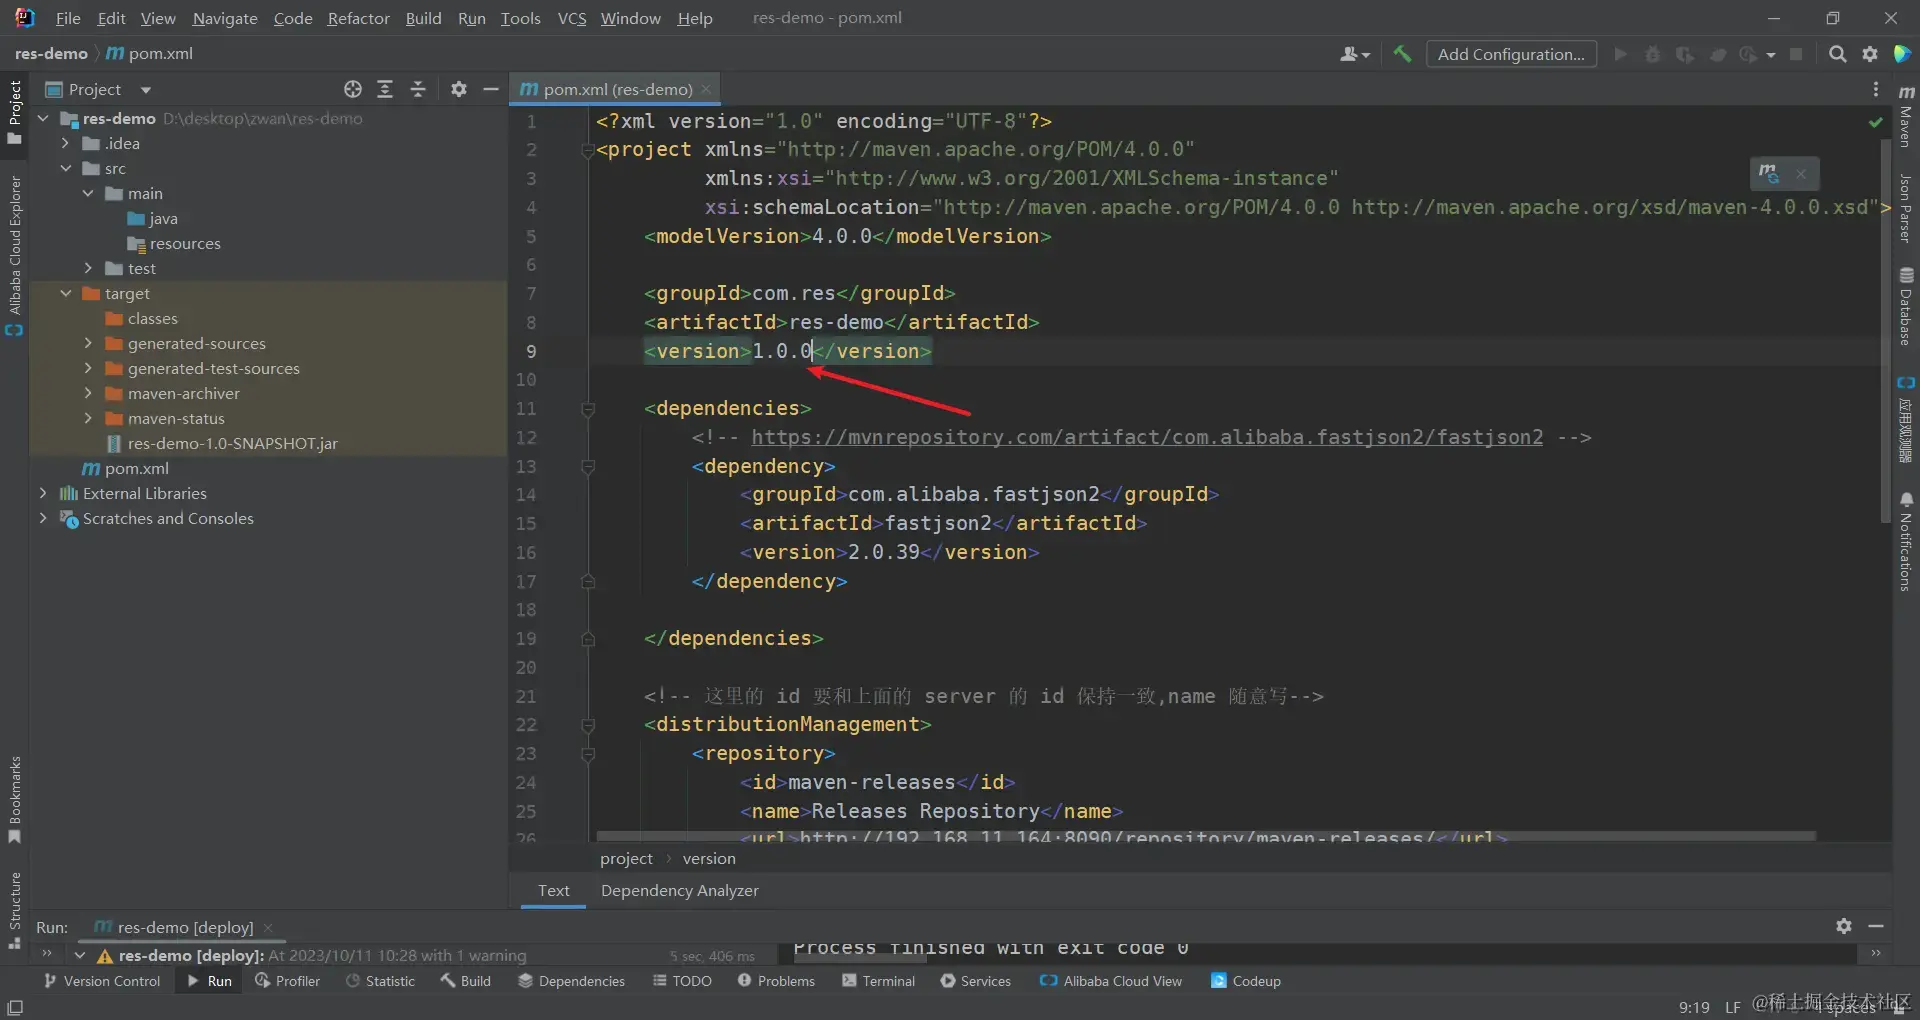
Task: Fold the repository block at line 23
Action: (588, 754)
